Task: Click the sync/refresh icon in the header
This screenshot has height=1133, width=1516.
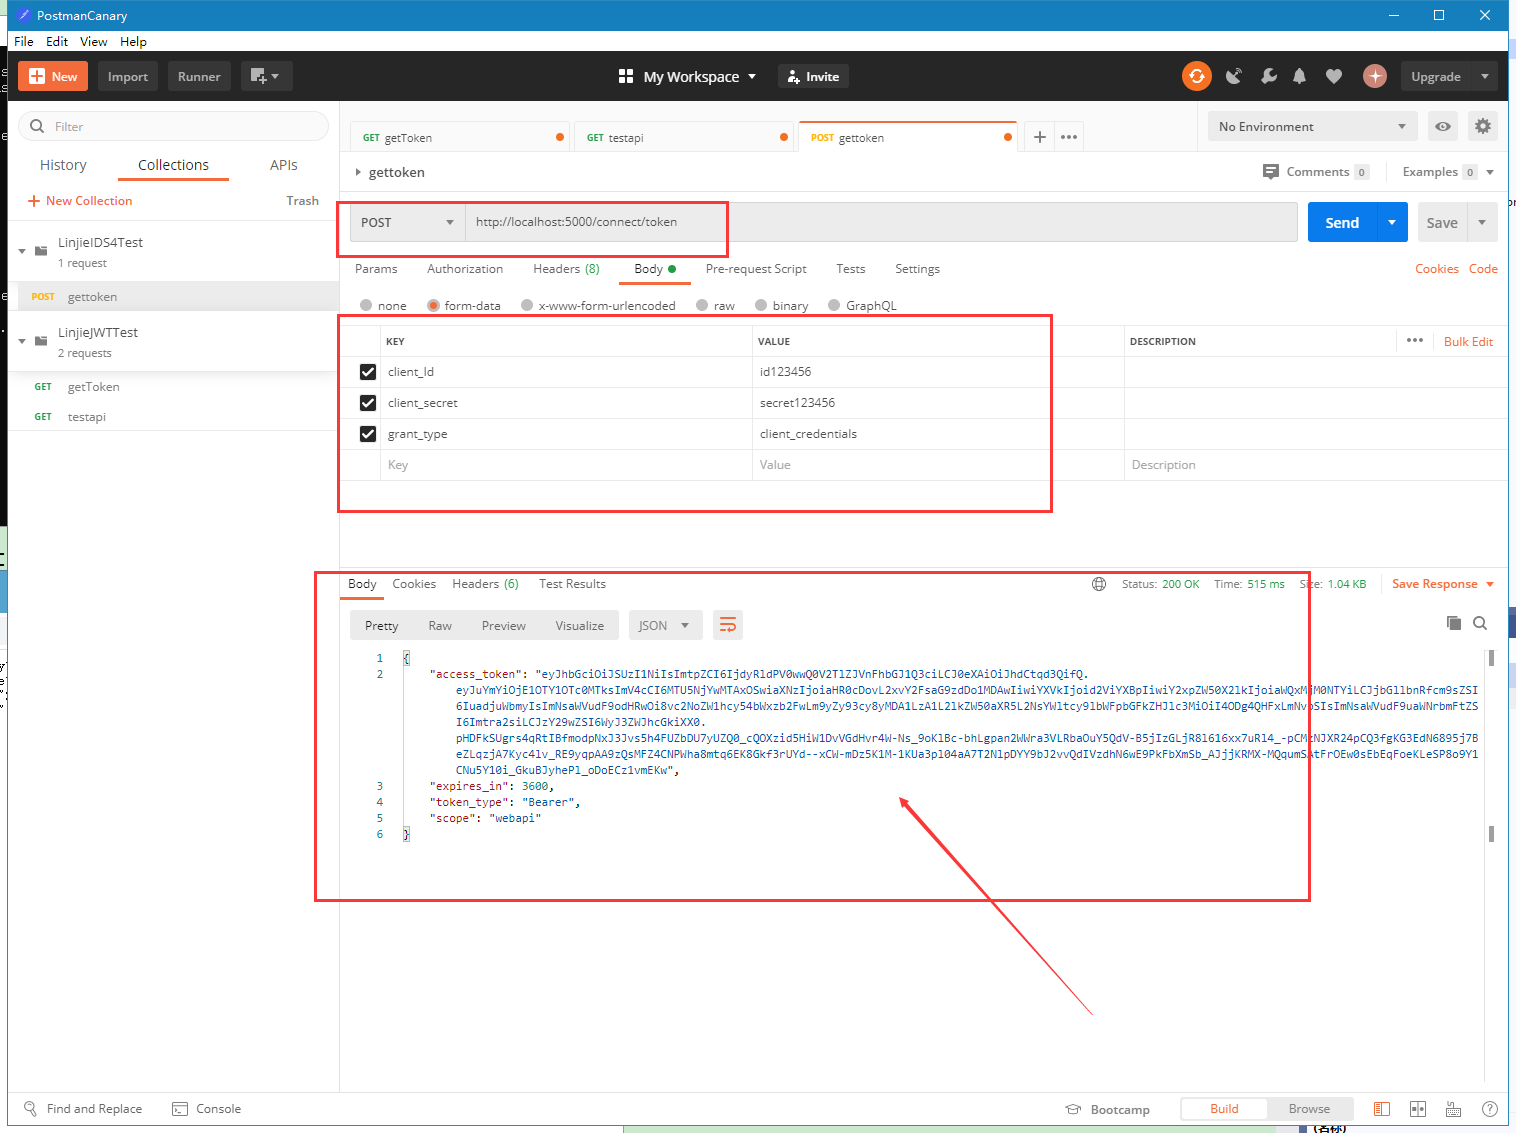Action: pos(1196,76)
